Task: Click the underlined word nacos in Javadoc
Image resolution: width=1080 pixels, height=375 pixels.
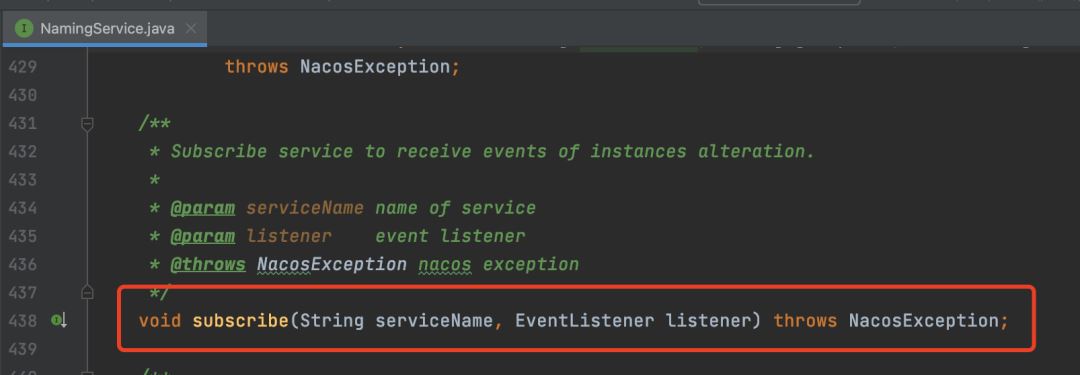Action: coord(445,265)
